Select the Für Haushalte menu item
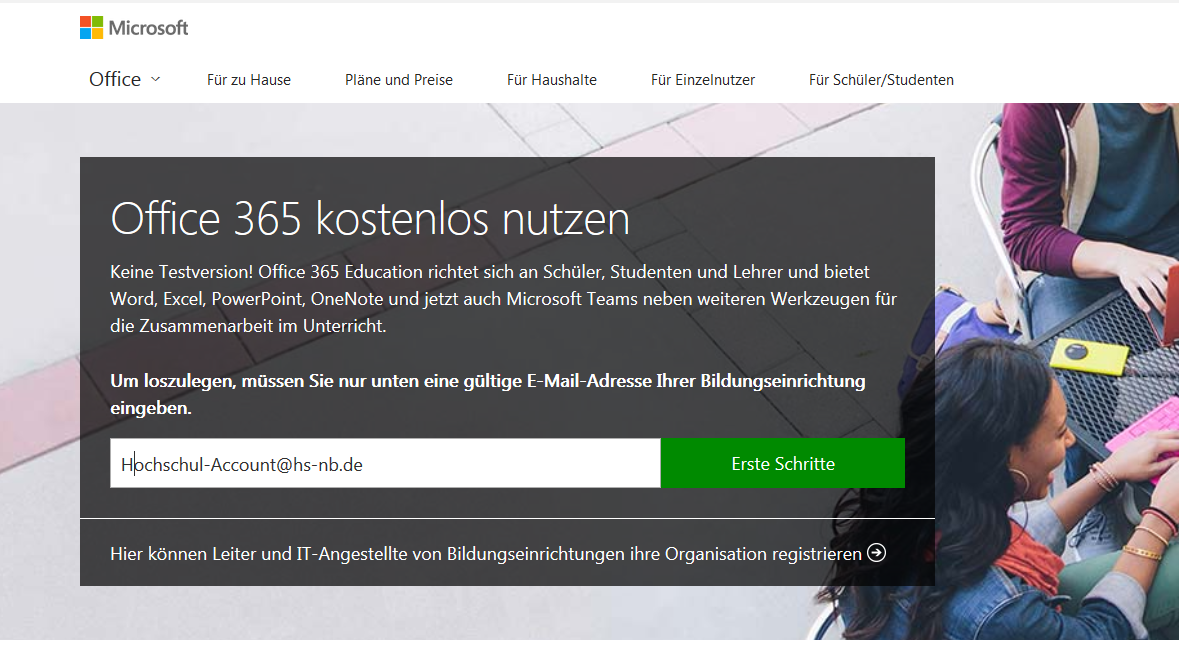 (552, 80)
